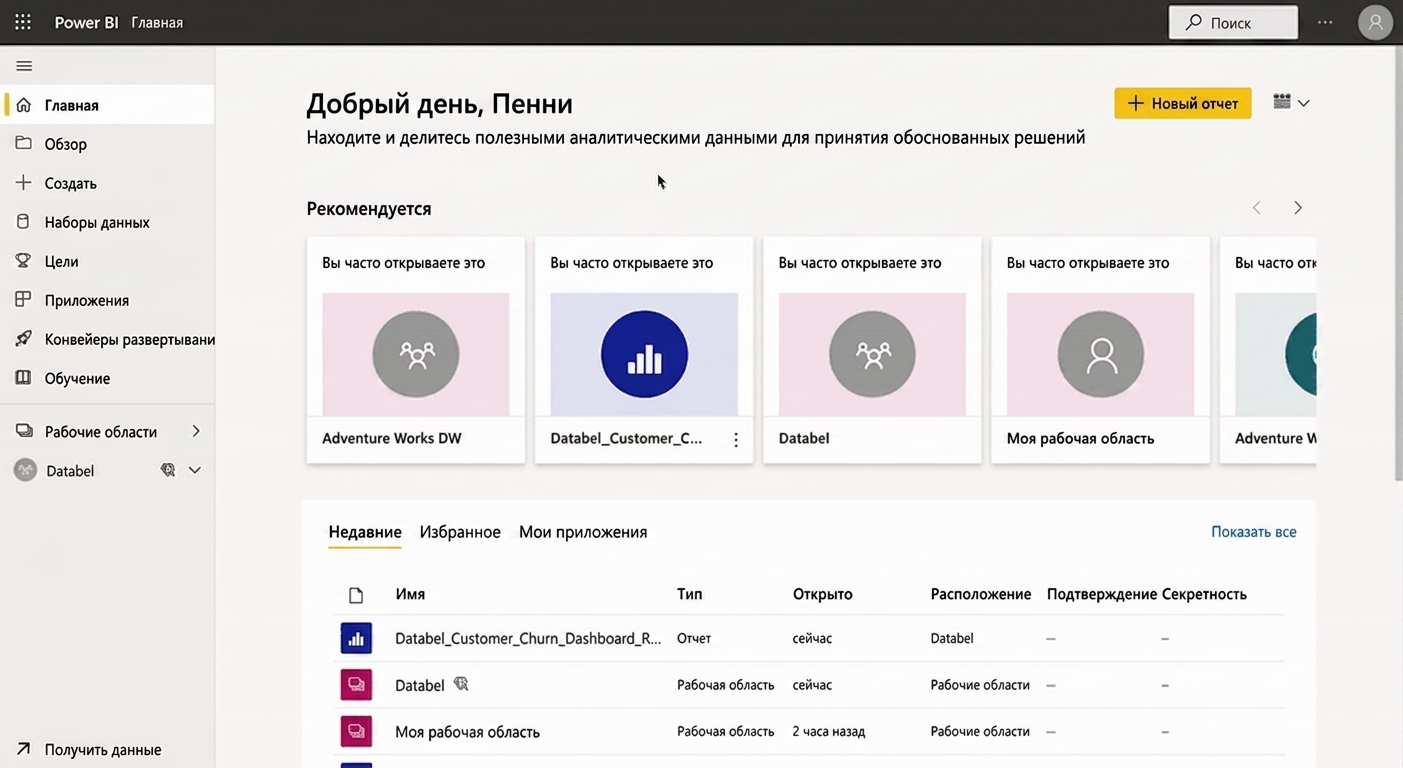Screen dimensions: 1403x768
Task: Click the Создать plus icon
Action: coord(24,183)
